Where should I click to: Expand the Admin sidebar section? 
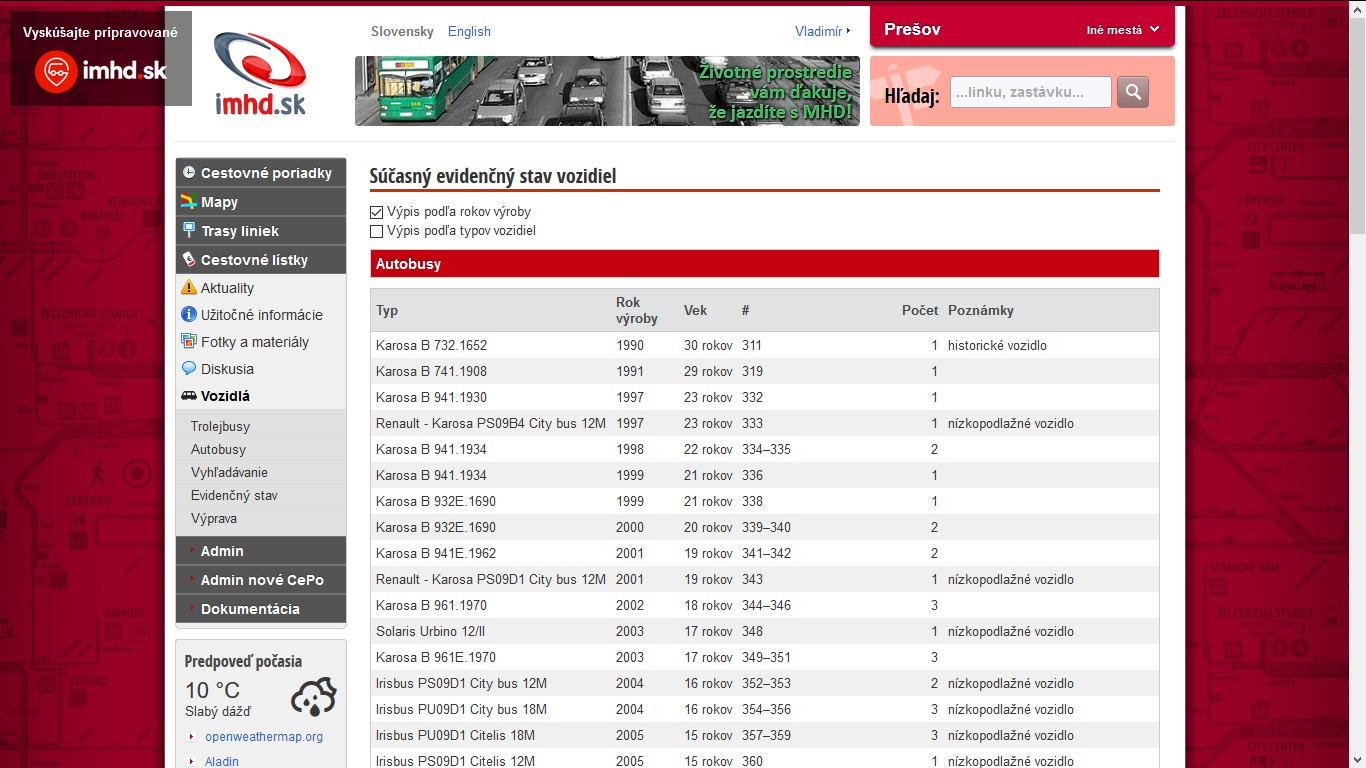pos(222,551)
